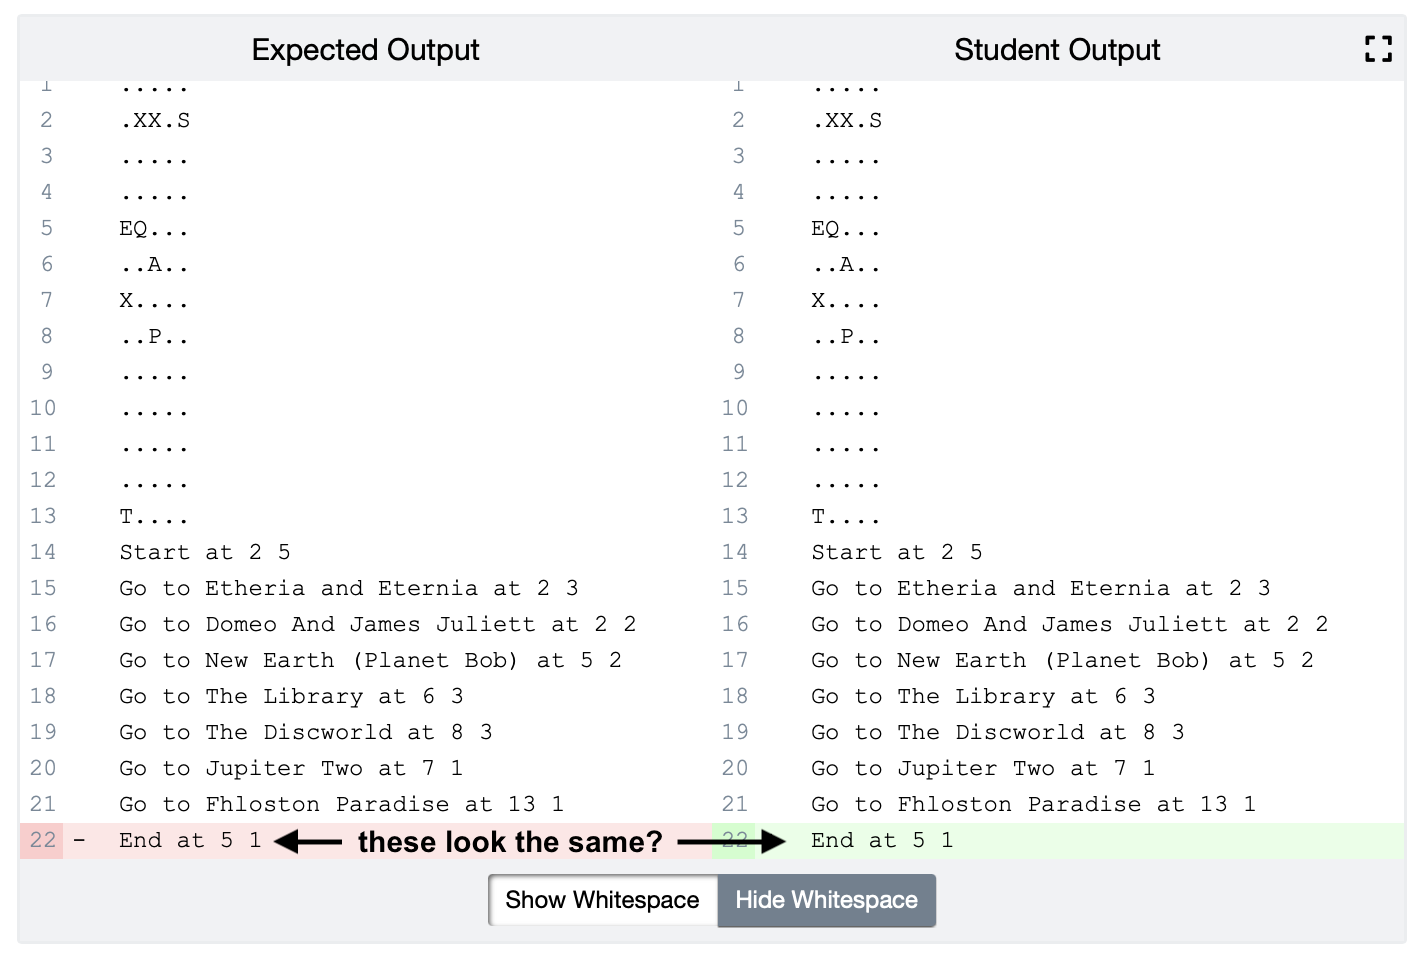1416x954 pixels.
Task: Click student line number 14
Action: 735,552
